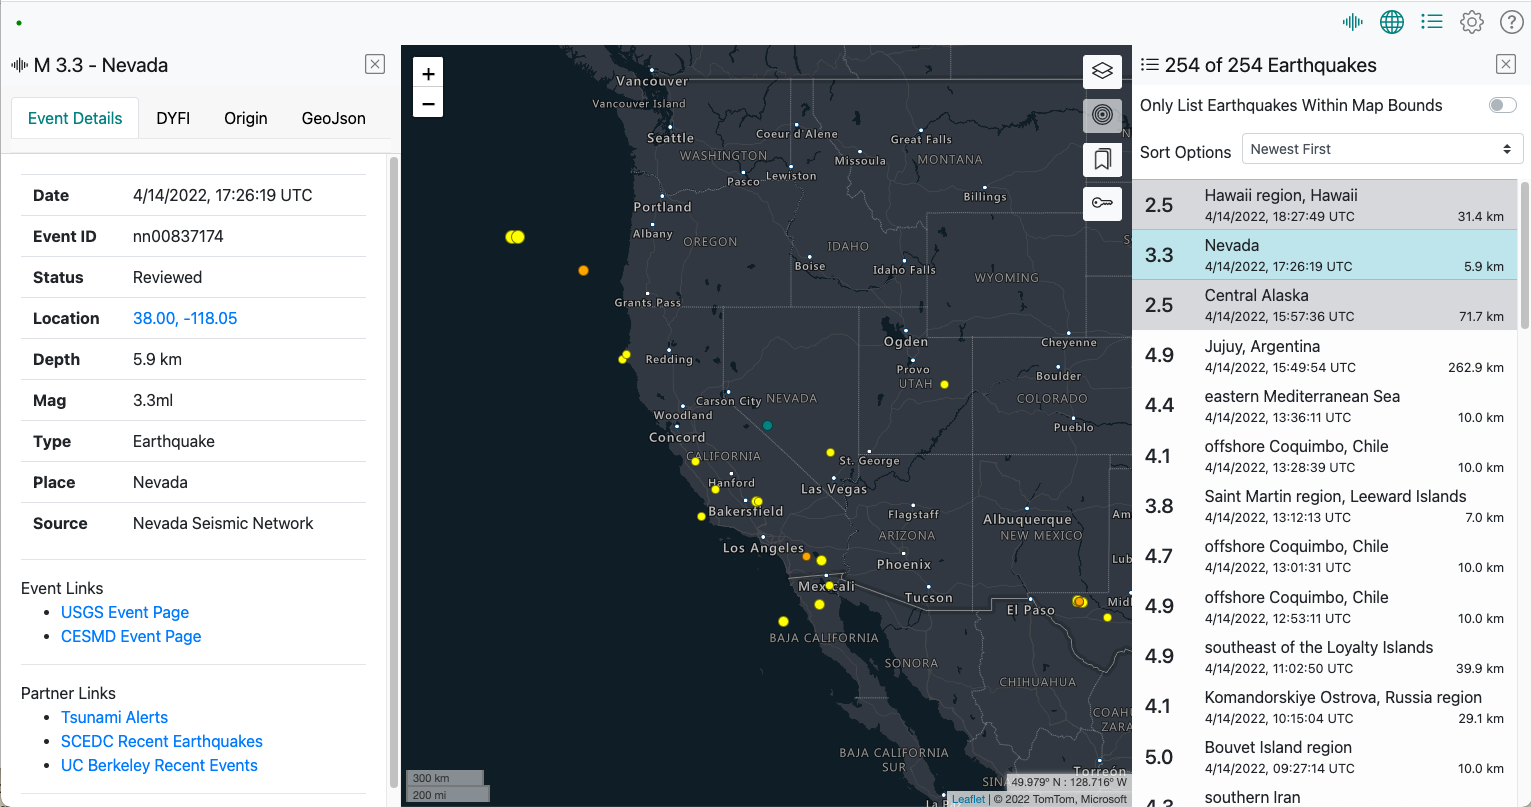Click the seismograph waveform icon in top bar
The height and width of the screenshot is (807, 1531).
1353,22
